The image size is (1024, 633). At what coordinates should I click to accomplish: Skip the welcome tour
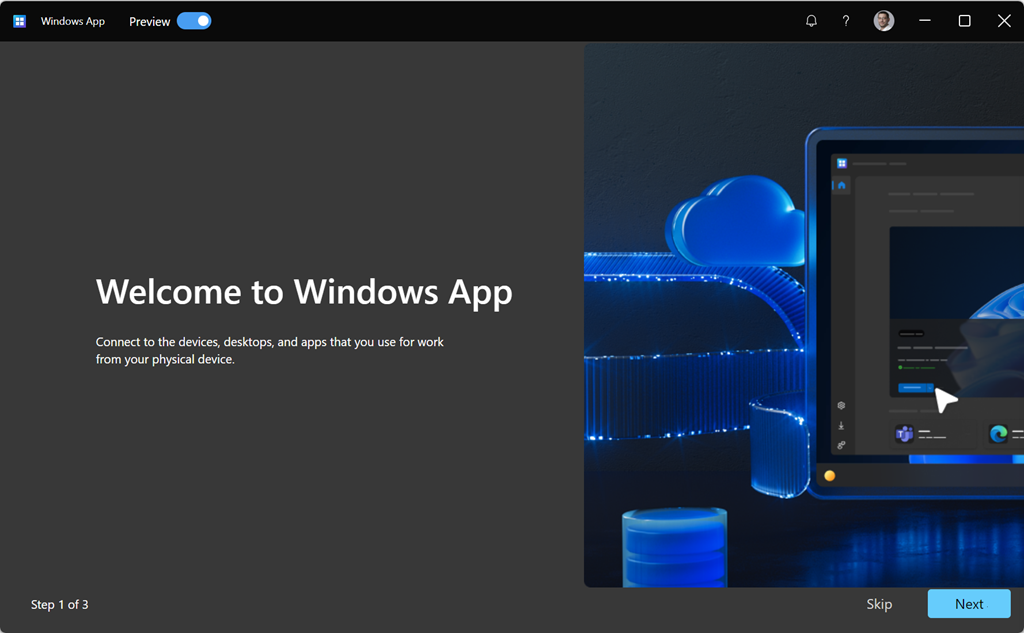[x=879, y=604]
